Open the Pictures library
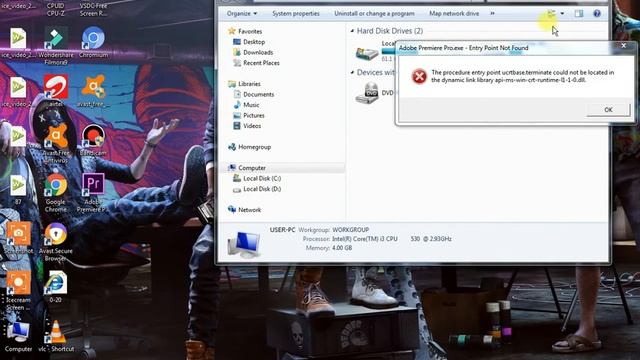Viewport: 640px width, 360px height. click(x=248, y=116)
